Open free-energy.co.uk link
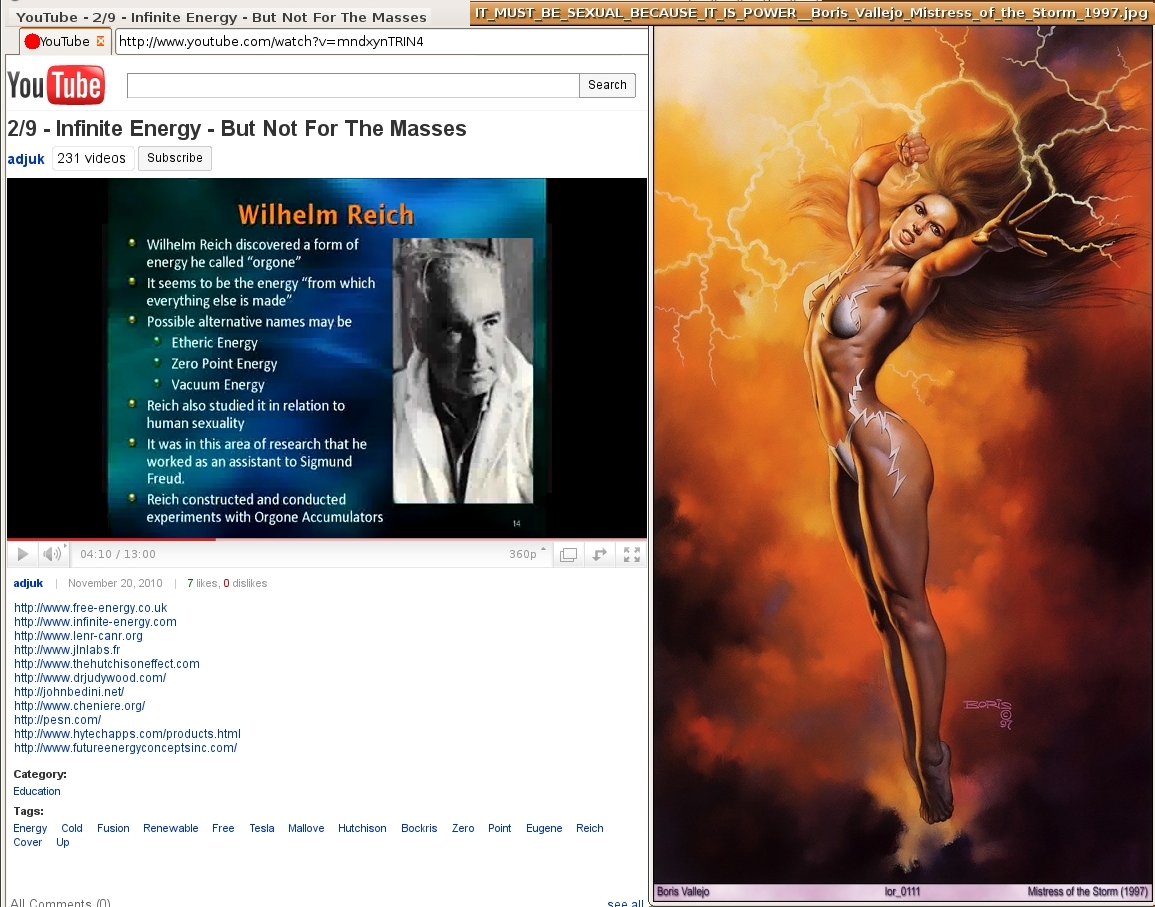The height and width of the screenshot is (907, 1155). [91, 608]
